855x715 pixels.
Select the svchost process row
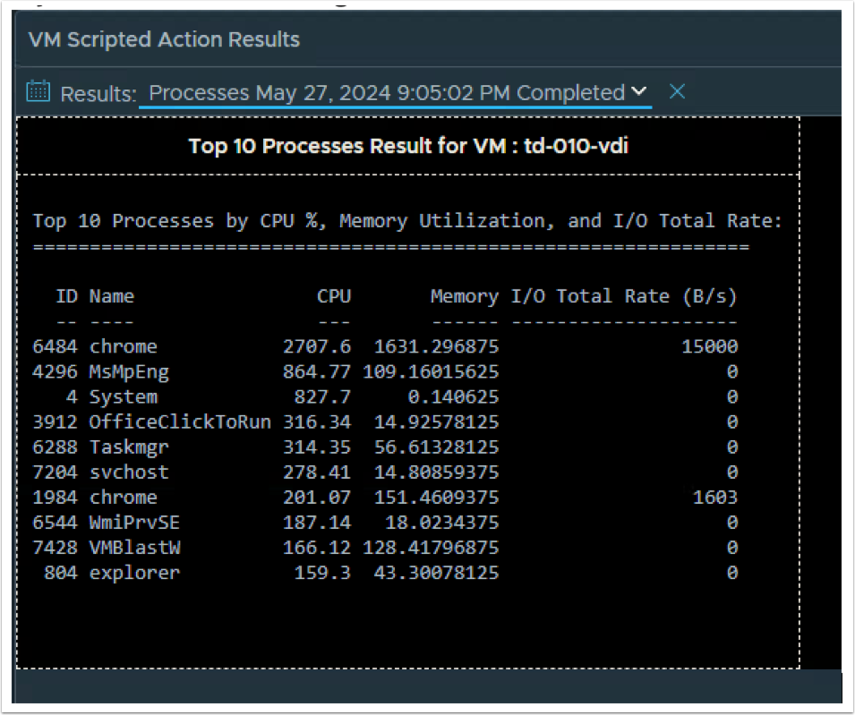[x=129, y=472]
